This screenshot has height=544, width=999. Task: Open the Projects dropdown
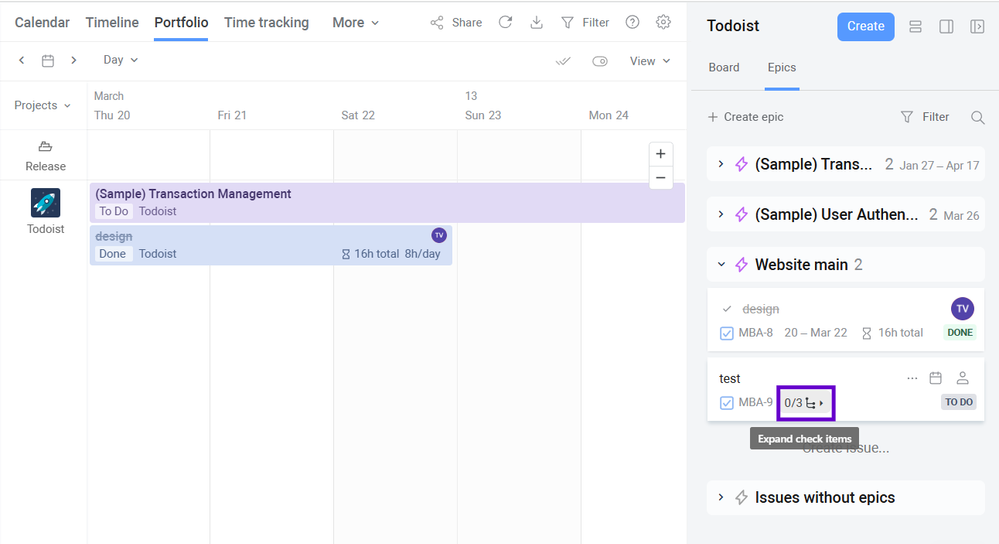(42, 105)
